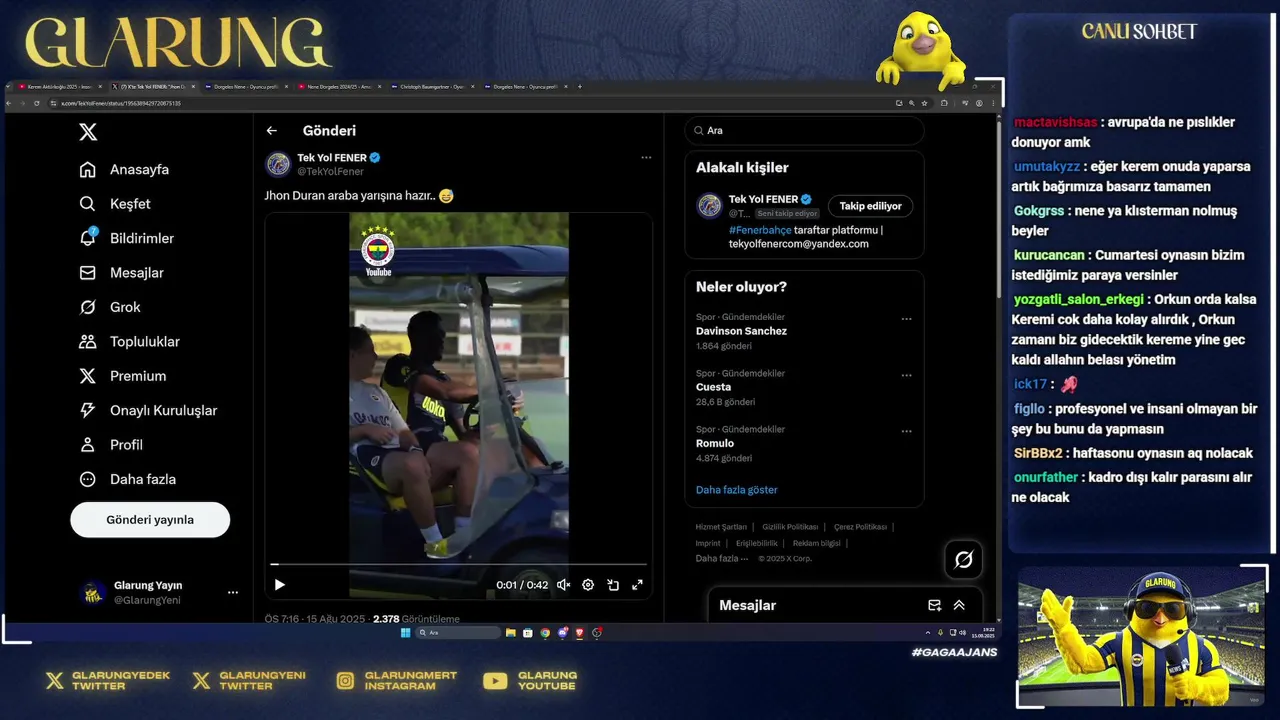
Task: Click the browser address bar
Action: coord(470,103)
